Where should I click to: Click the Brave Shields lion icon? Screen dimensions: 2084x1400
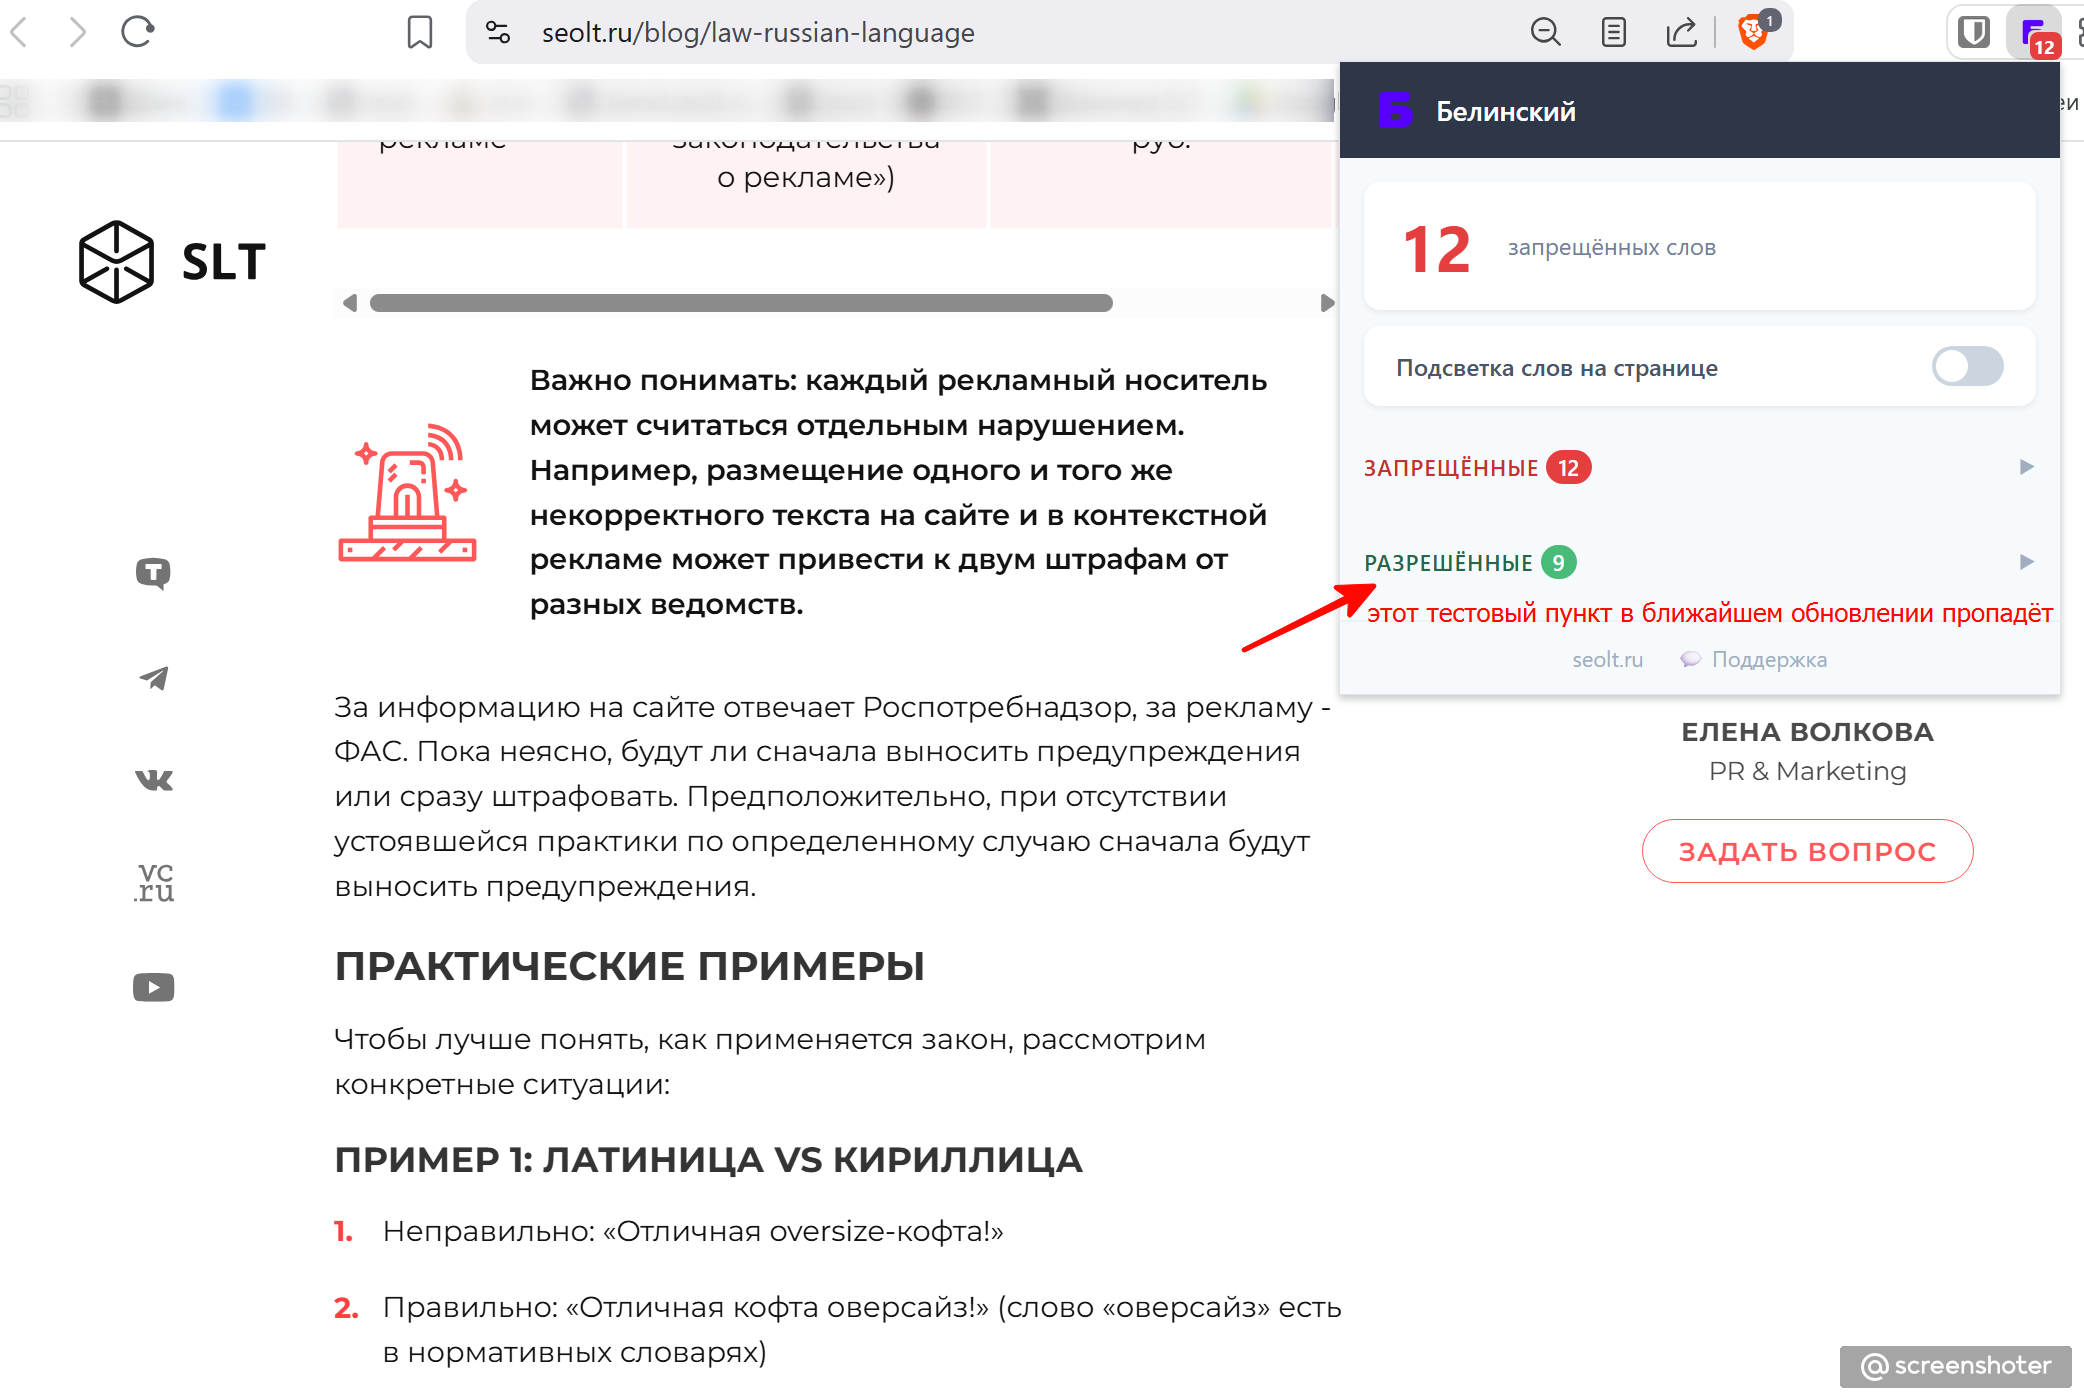1753,33
